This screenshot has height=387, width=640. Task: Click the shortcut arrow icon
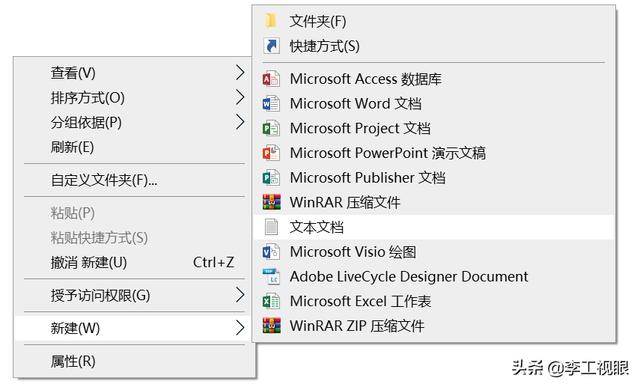pyautogui.click(x=271, y=46)
